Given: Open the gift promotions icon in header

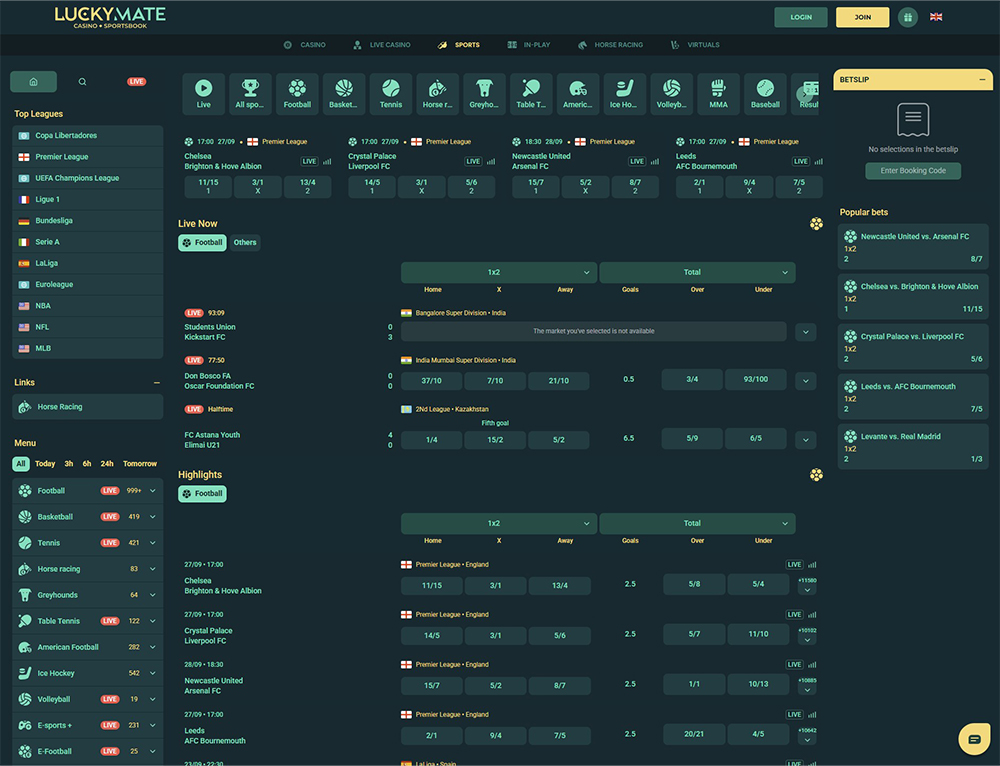Looking at the screenshot, I should coord(907,17).
